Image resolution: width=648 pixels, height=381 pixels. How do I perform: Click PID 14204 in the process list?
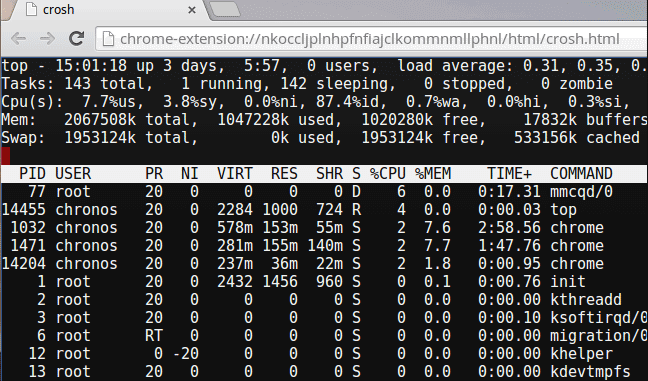click(x=24, y=264)
